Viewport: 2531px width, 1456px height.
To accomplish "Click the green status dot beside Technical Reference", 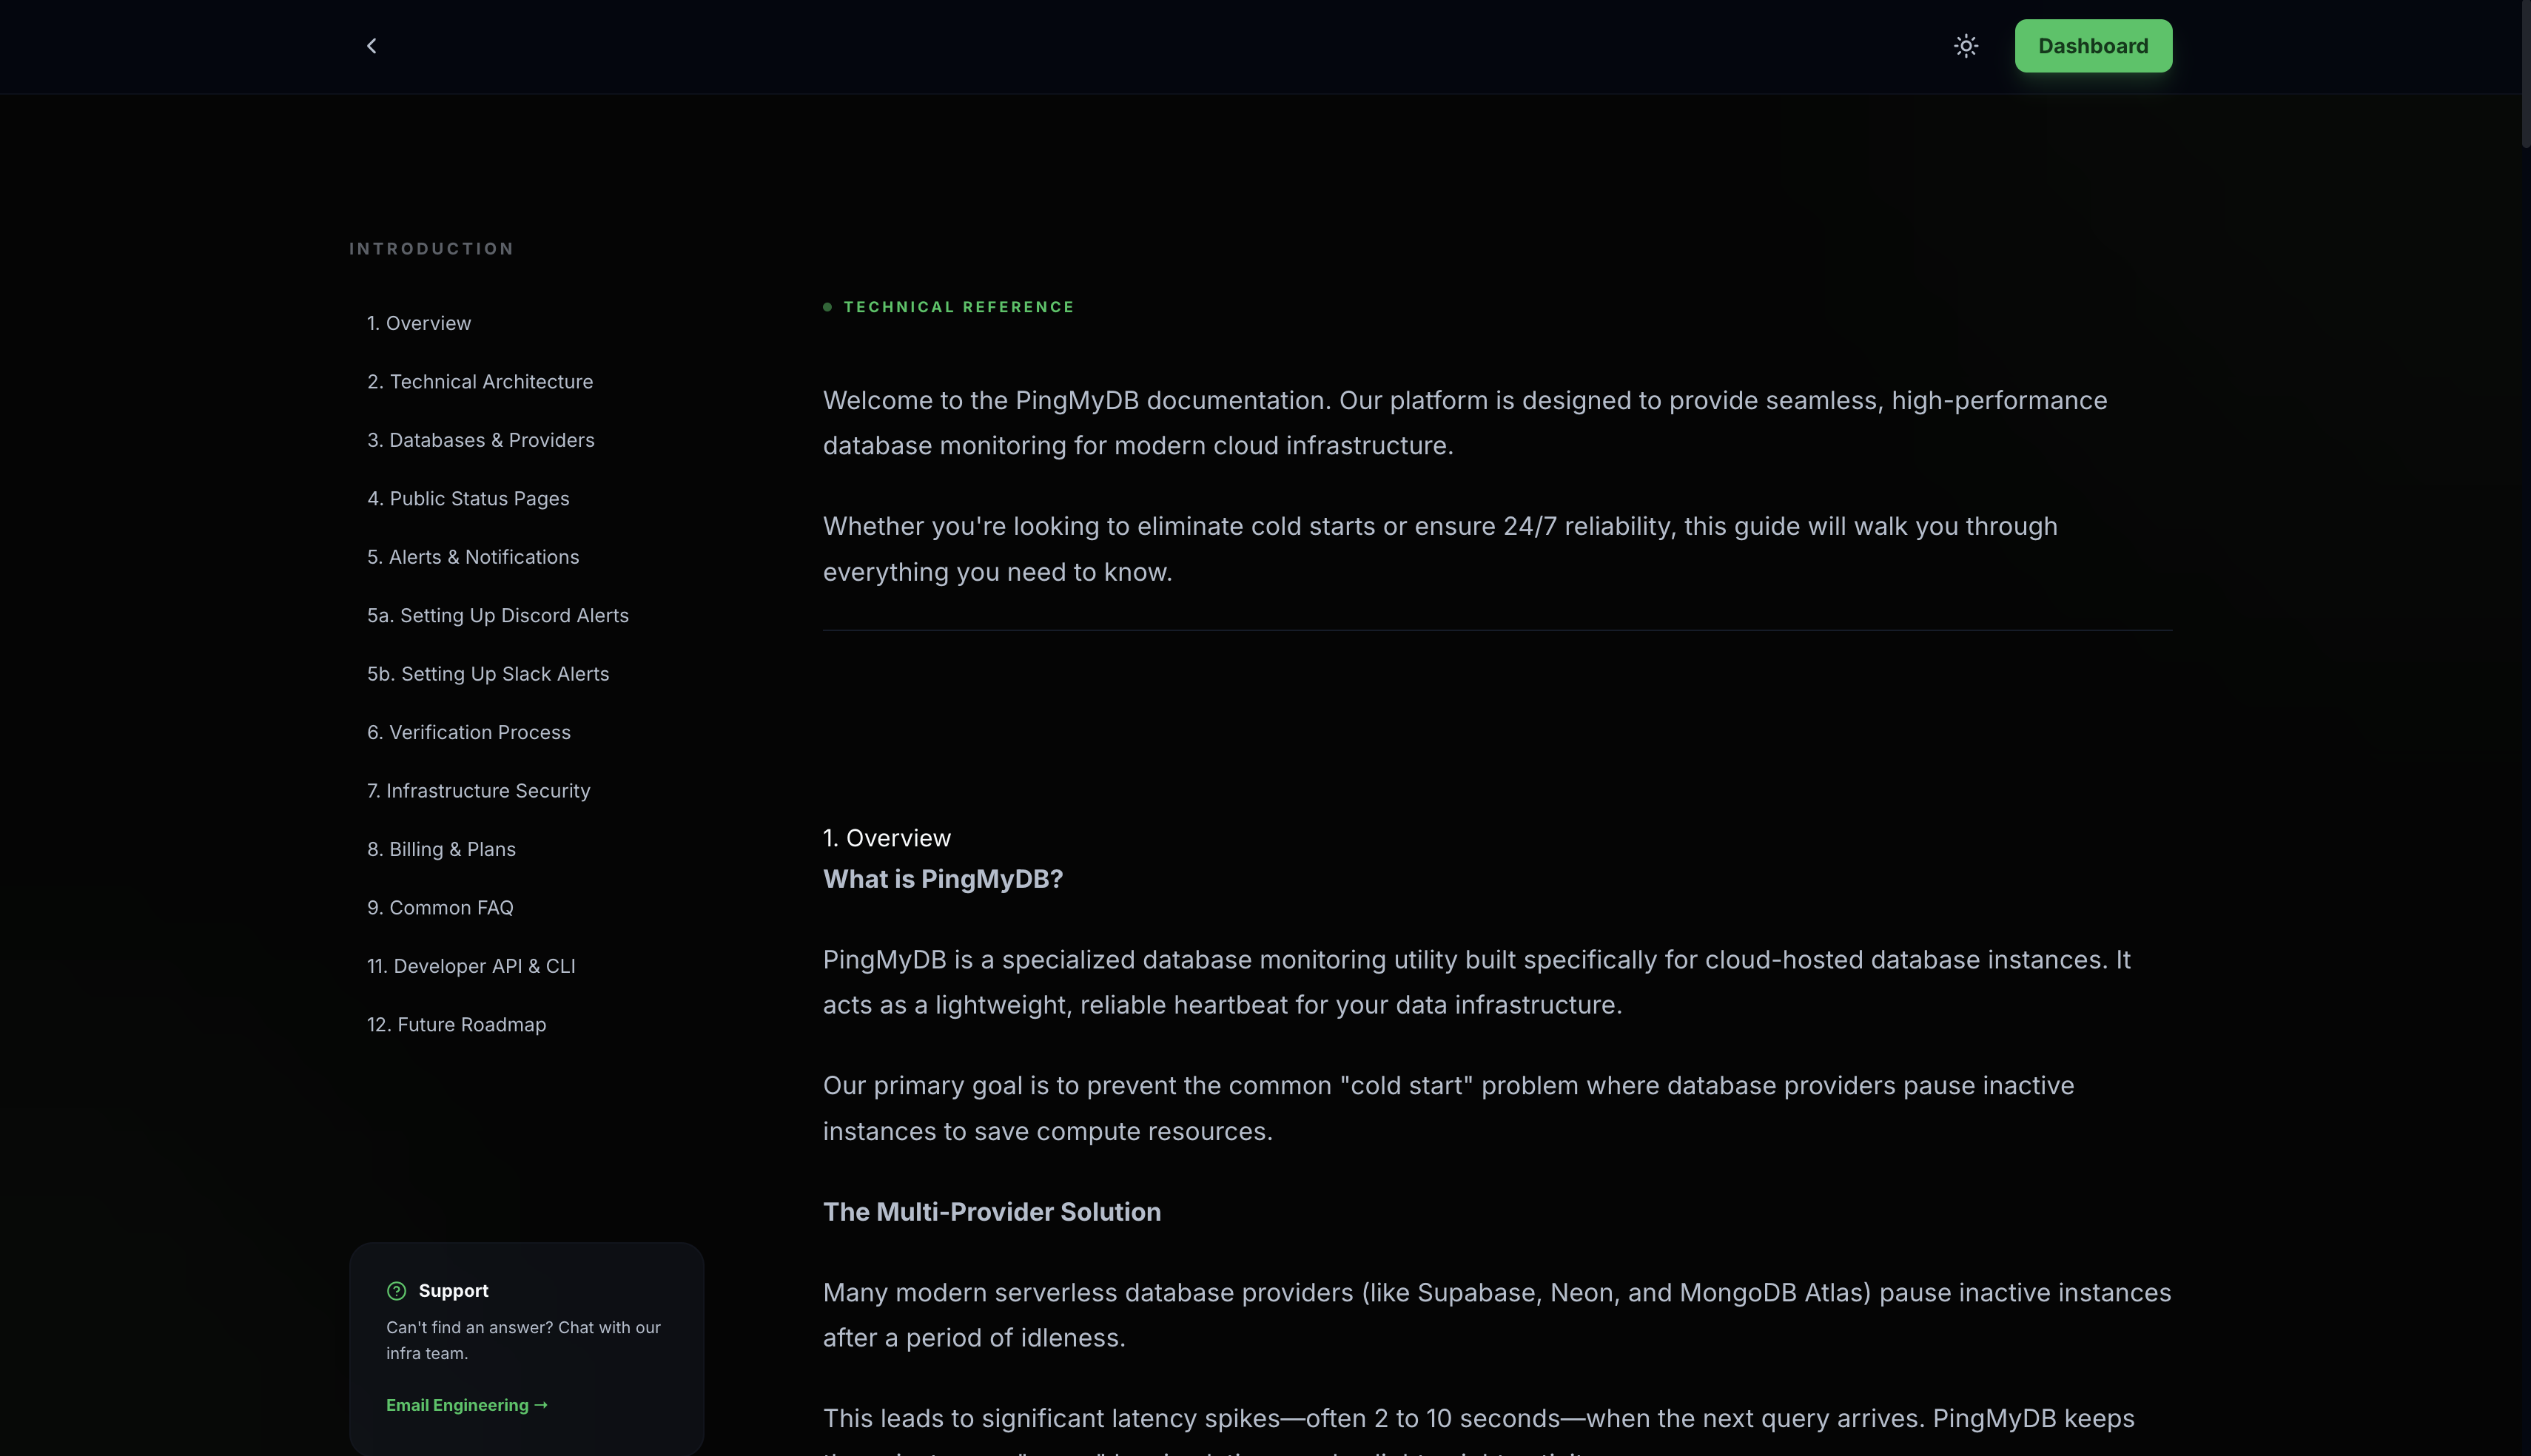I will [x=827, y=308].
